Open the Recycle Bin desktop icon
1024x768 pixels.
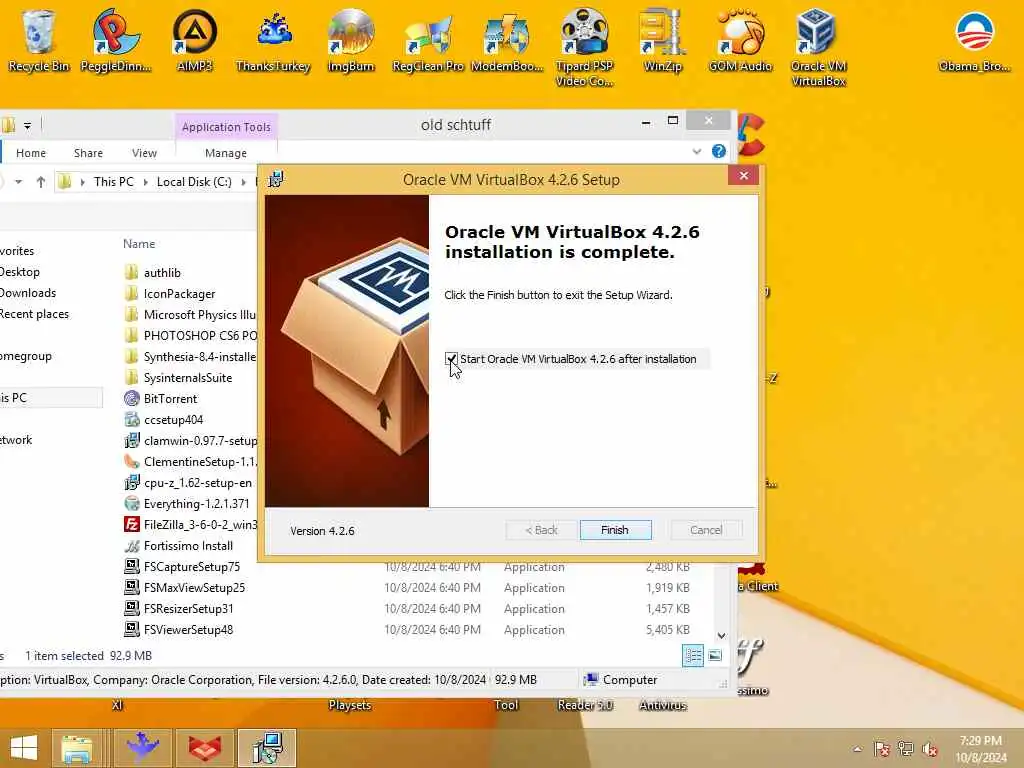(38, 39)
